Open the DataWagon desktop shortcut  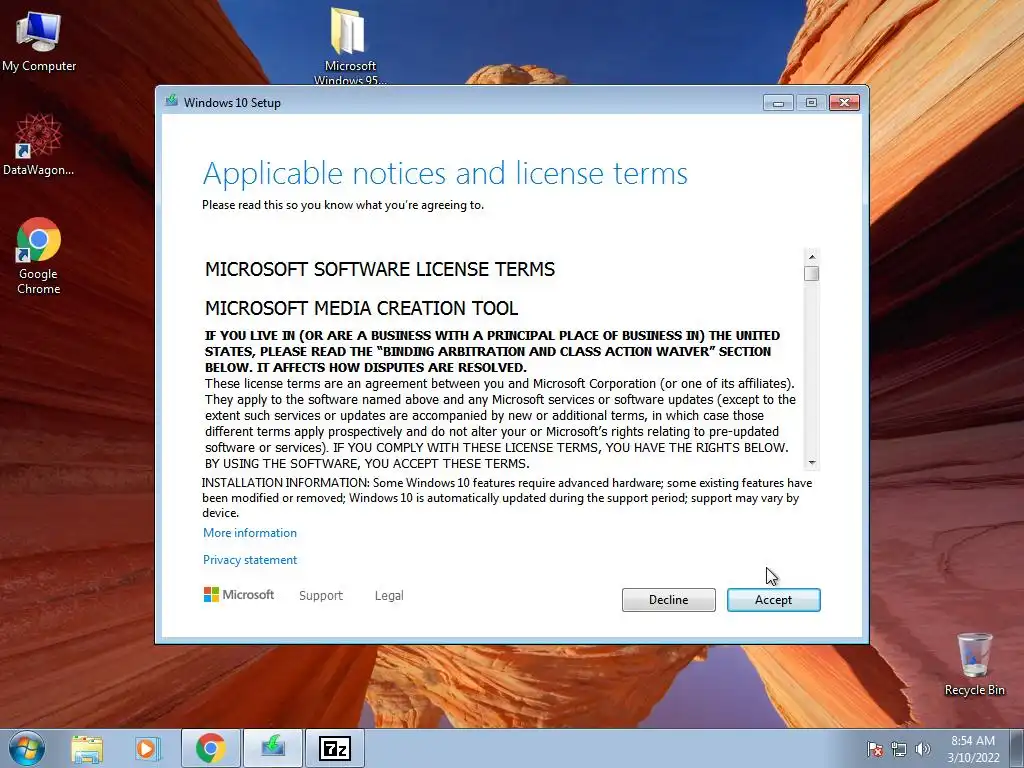click(39, 144)
